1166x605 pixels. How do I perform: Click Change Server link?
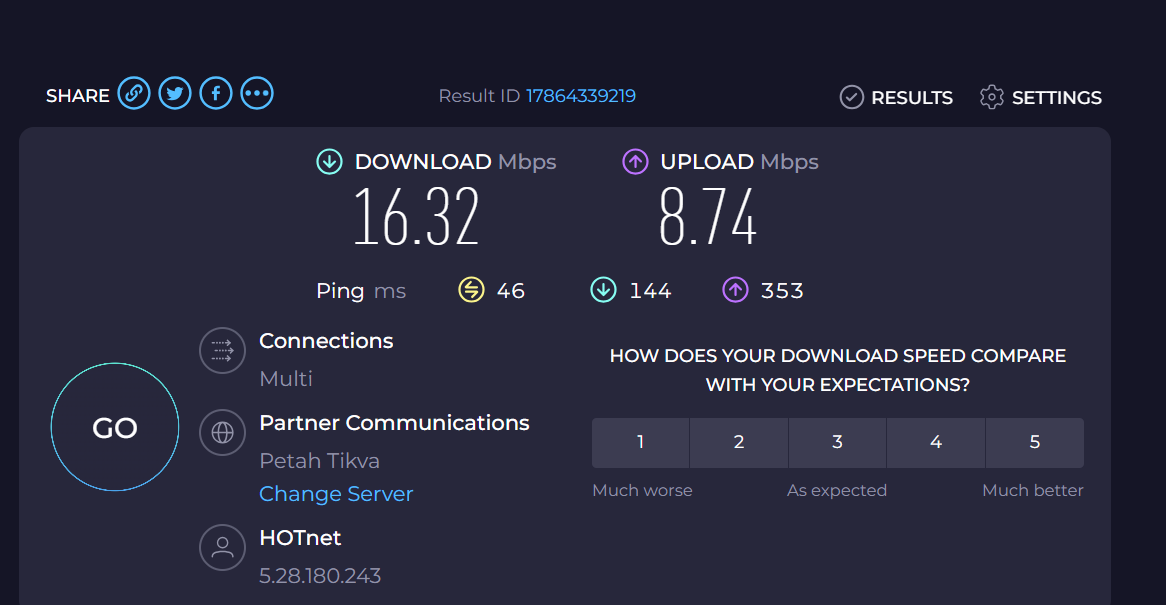tap(336, 494)
